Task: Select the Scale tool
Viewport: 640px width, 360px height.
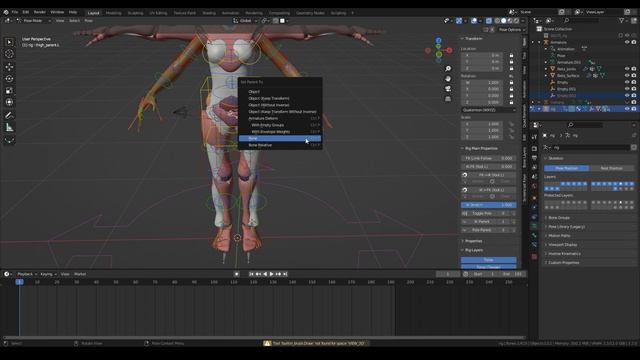Action: pos(9,91)
